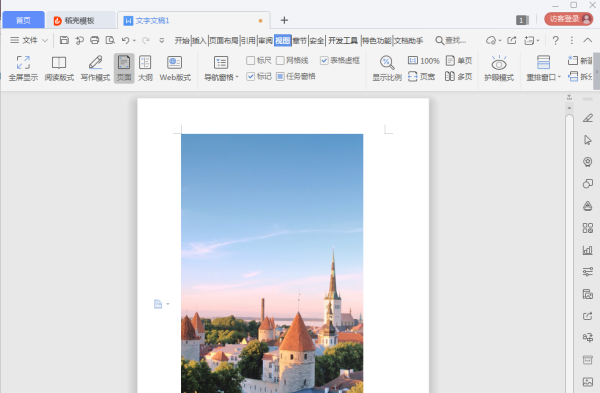Click the print icon in quick toolbar
Image resolution: width=600 pixels, height=393 pixels.
(95, 40)
